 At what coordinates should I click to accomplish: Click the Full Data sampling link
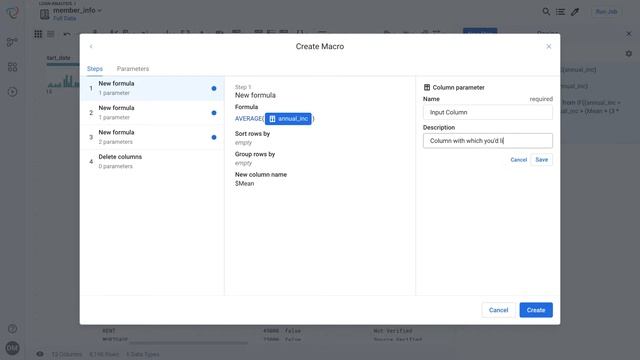pyautogui.click(x=64, y=18)
